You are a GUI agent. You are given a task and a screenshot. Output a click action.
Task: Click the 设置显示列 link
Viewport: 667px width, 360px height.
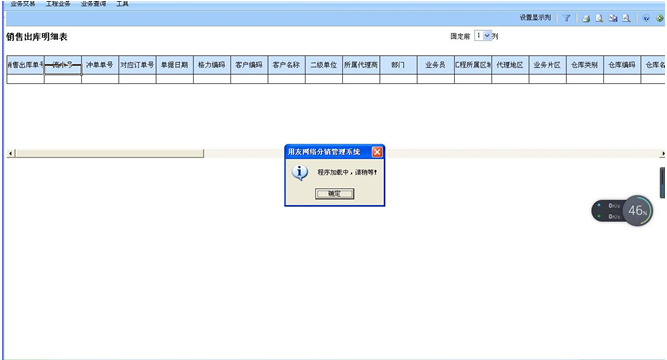click(x=535, y=17)
